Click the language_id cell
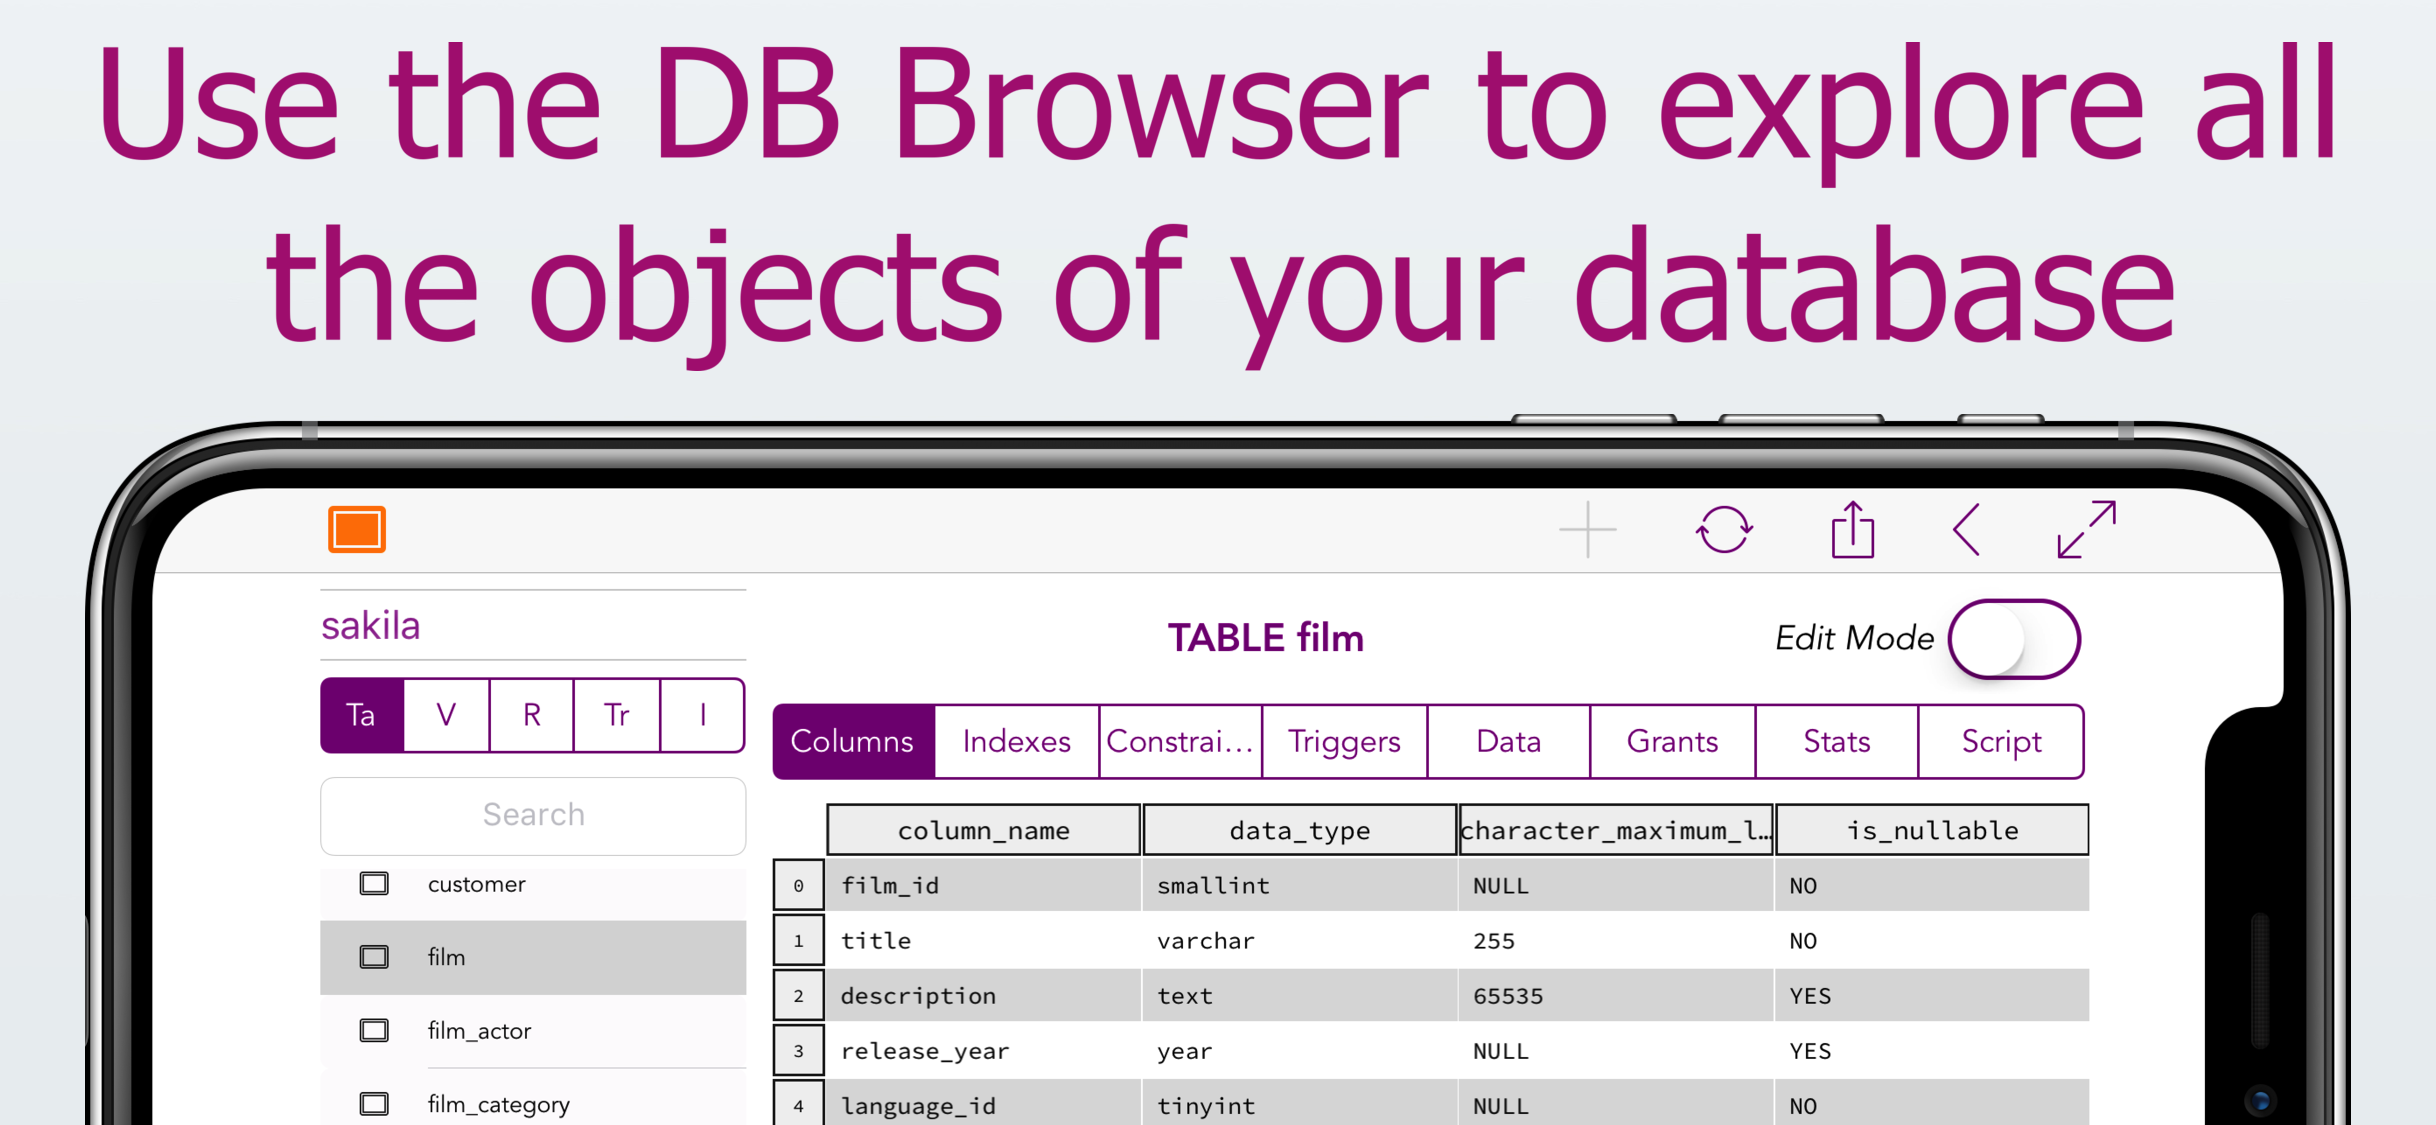The image size is (2436, 1125). tap(984, 1103)
